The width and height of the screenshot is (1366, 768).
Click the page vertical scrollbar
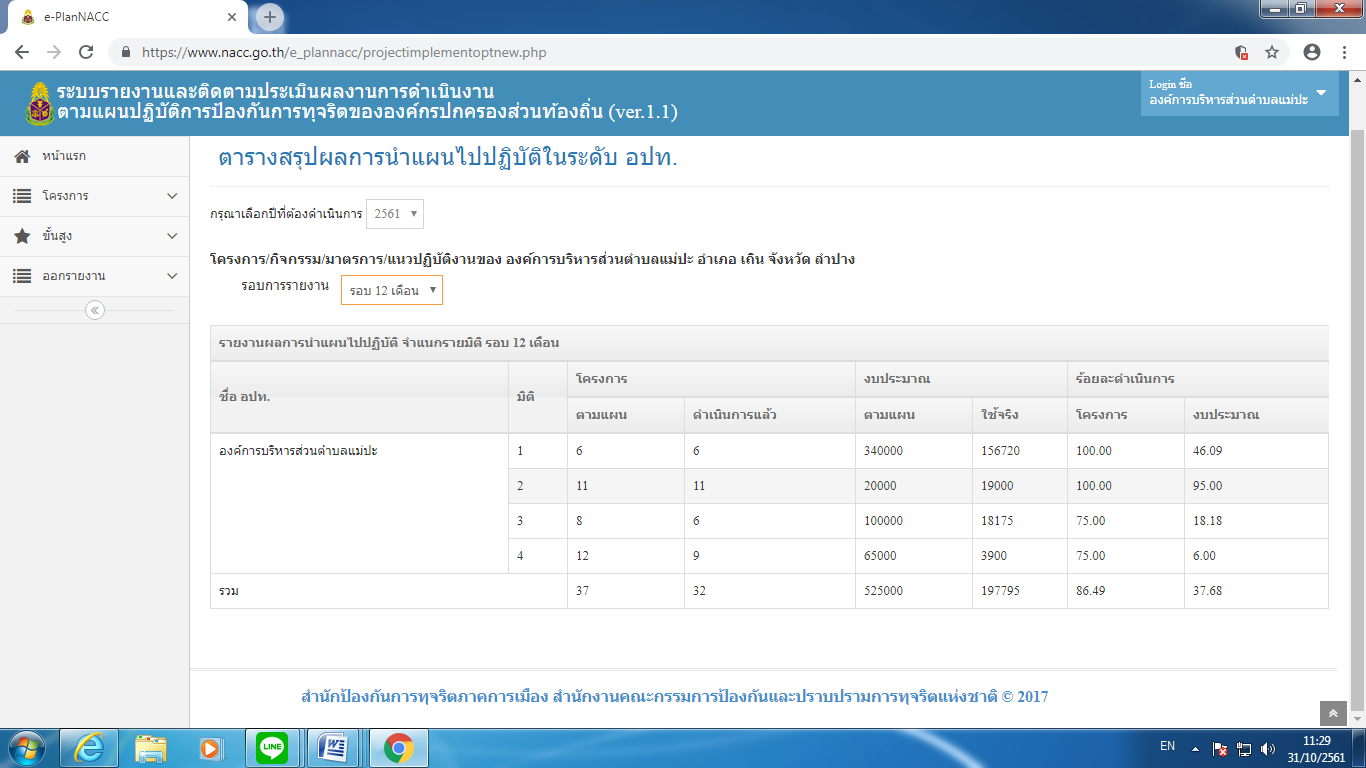click(x=1357, y=400)
